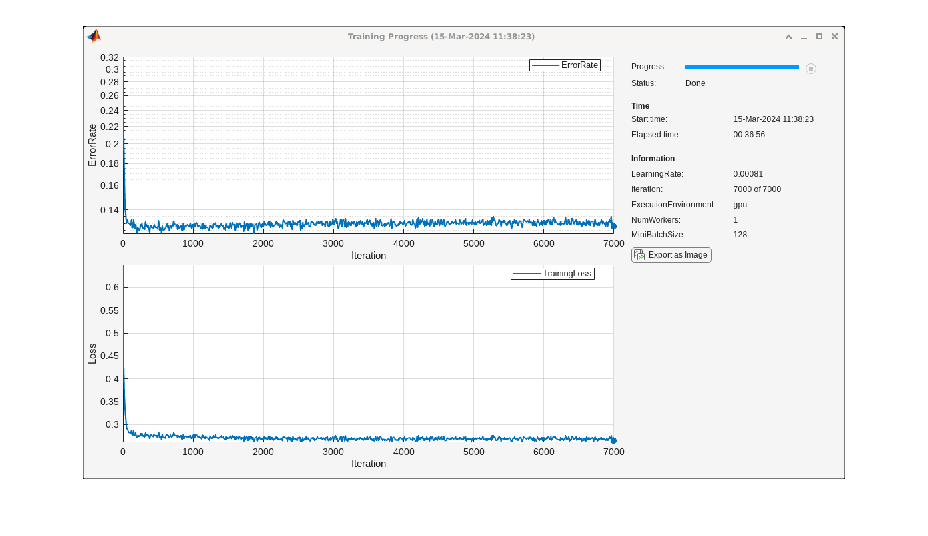Click the blue training progress bar
This screenshot has height=536, width=928.
pyautogui.click(x=741, y=67)
